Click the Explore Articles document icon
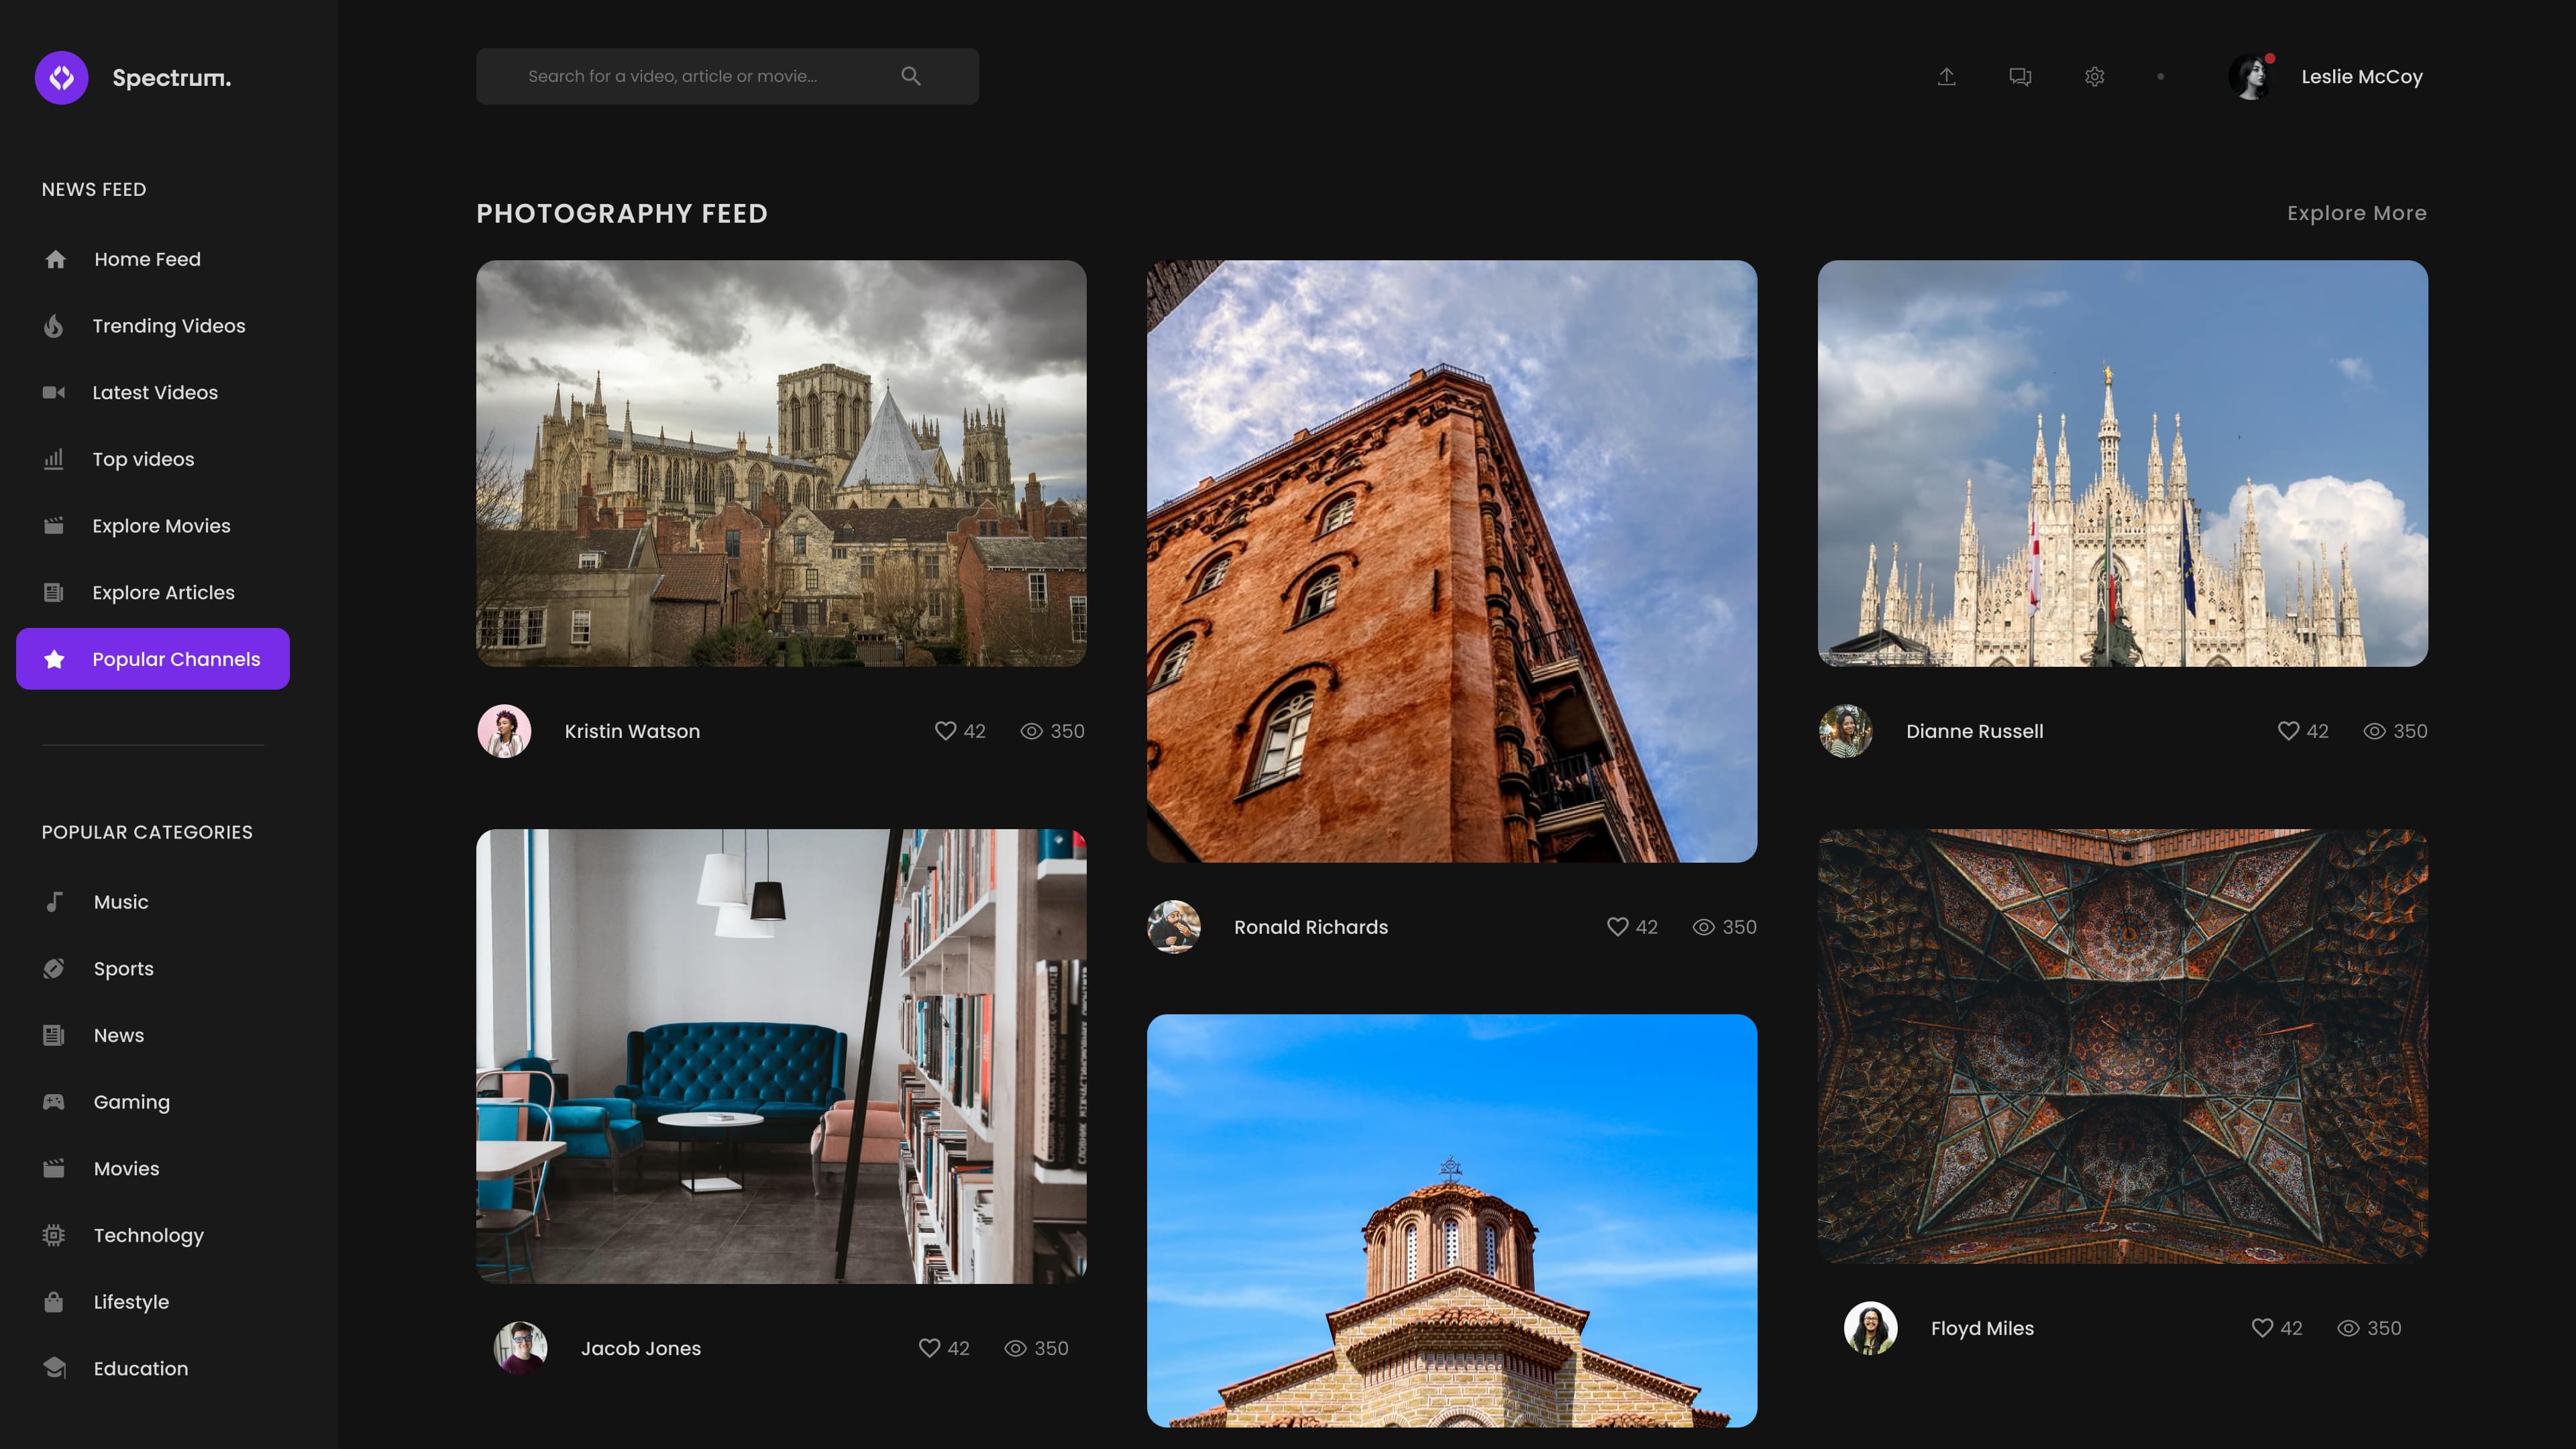The image size is (2576, 1449). tap(54, 593)
